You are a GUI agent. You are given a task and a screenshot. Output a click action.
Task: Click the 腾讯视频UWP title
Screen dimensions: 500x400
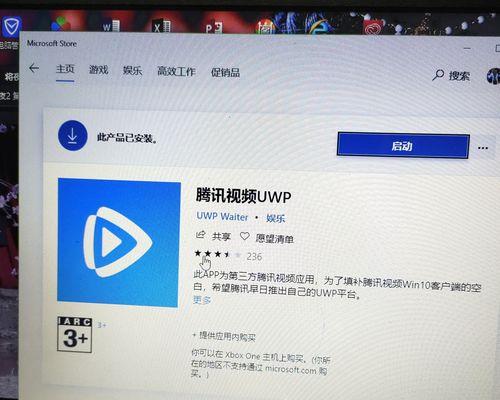pos(243,196)
